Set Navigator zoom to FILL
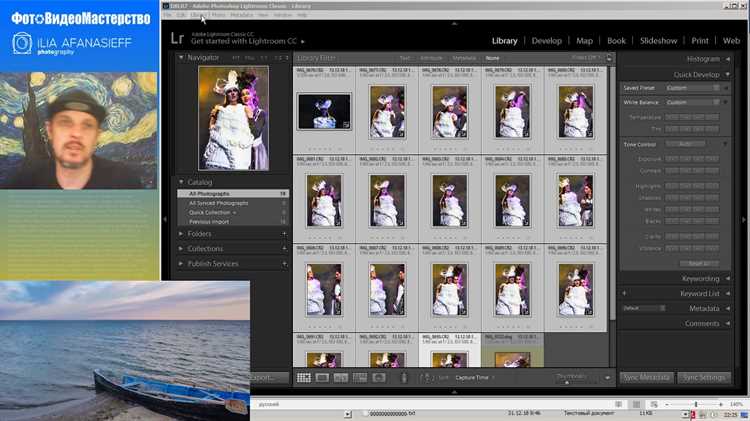This screenshot has height=421, width=750. click(x=249, y=58)
